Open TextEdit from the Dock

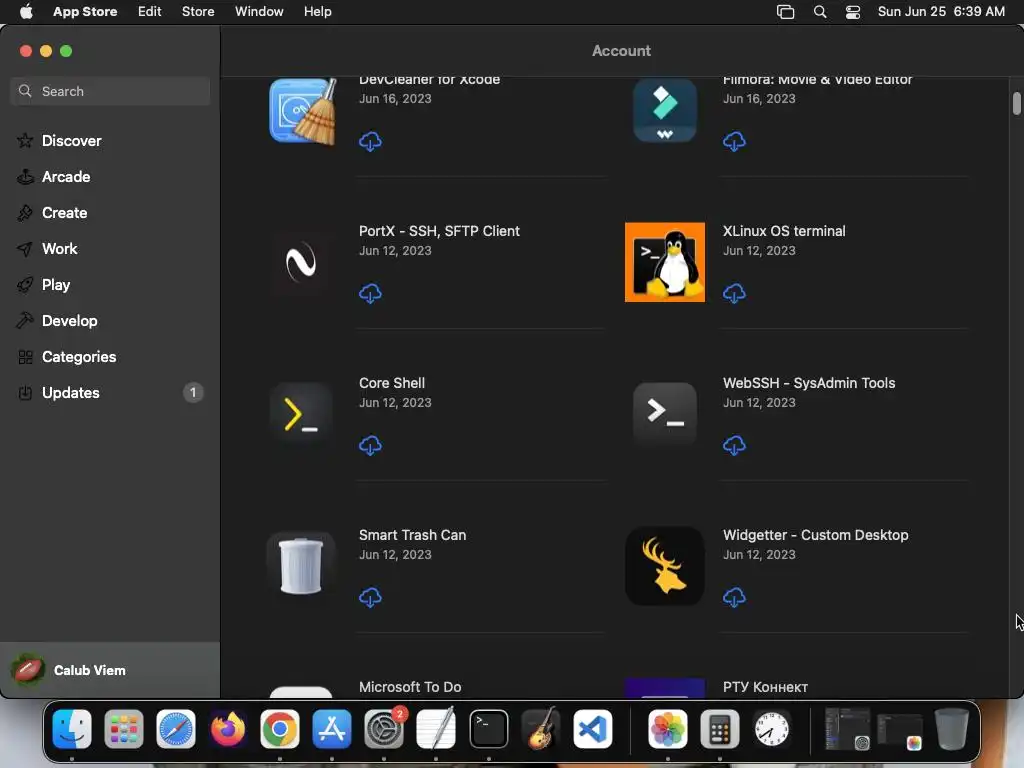(x=436, y=729)
